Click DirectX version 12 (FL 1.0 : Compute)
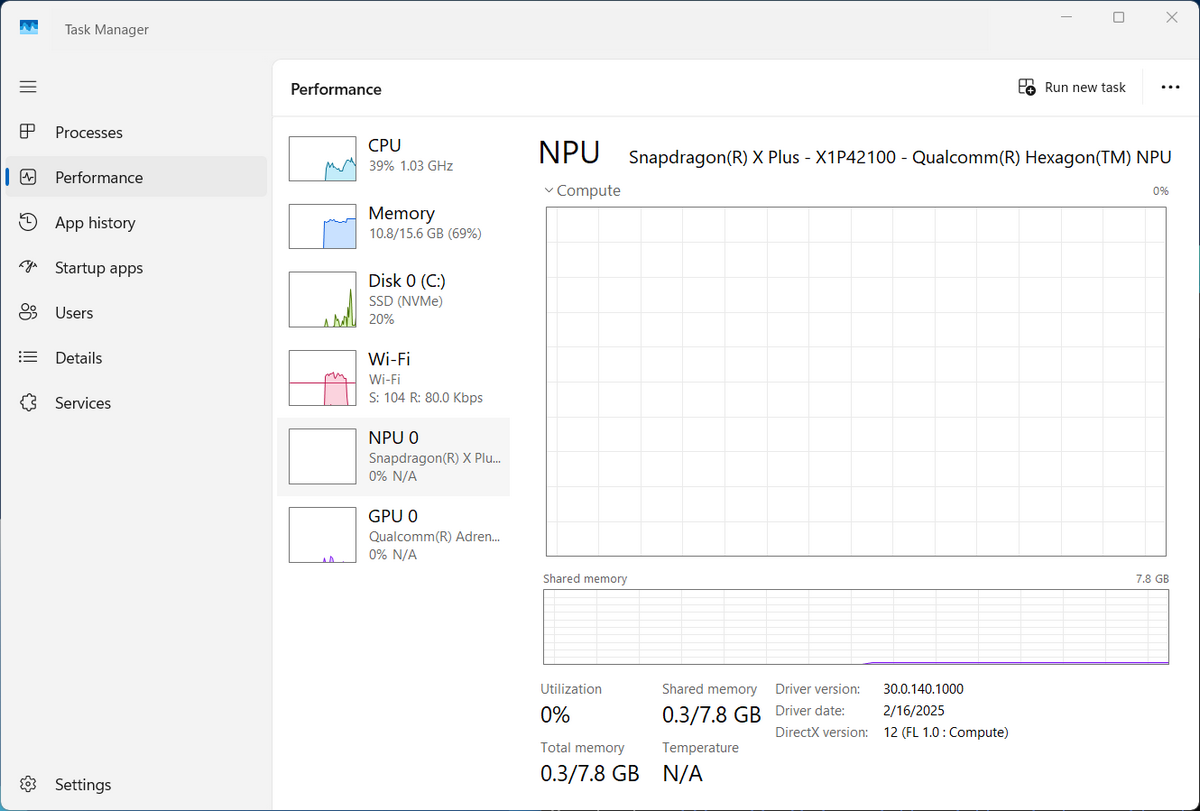 click(945, 732)
